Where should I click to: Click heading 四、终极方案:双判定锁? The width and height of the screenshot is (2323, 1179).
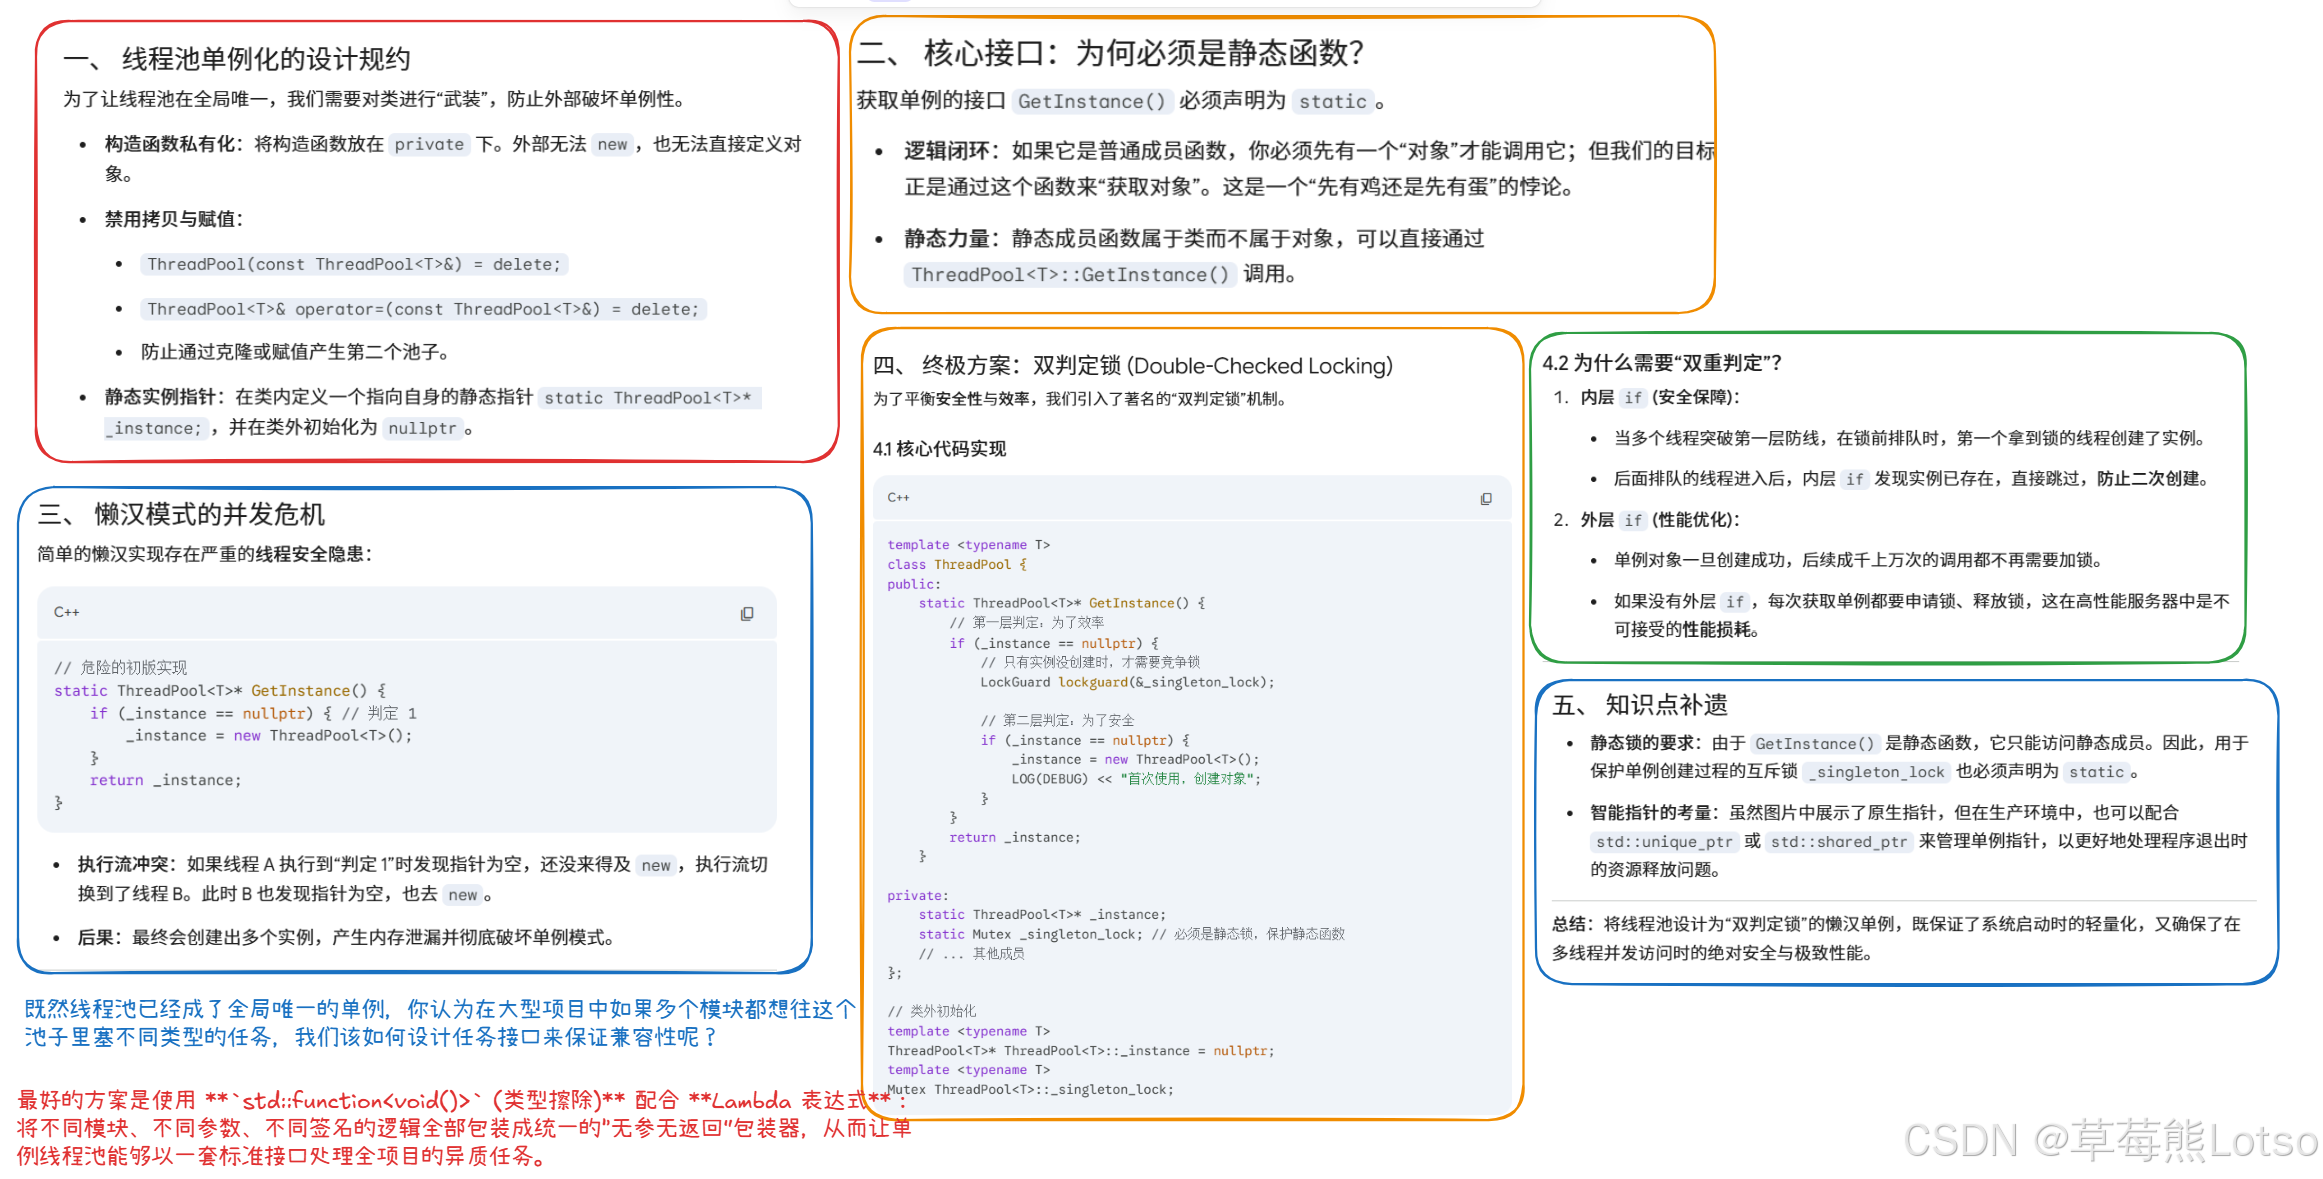(1132, 366)
